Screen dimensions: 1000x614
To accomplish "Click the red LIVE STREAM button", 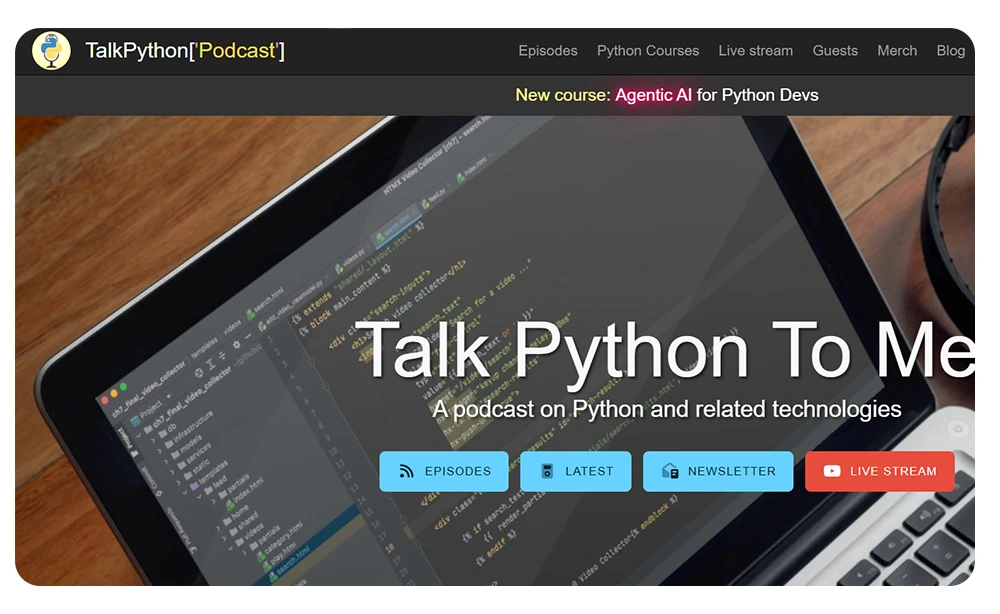I will [880, 471].
